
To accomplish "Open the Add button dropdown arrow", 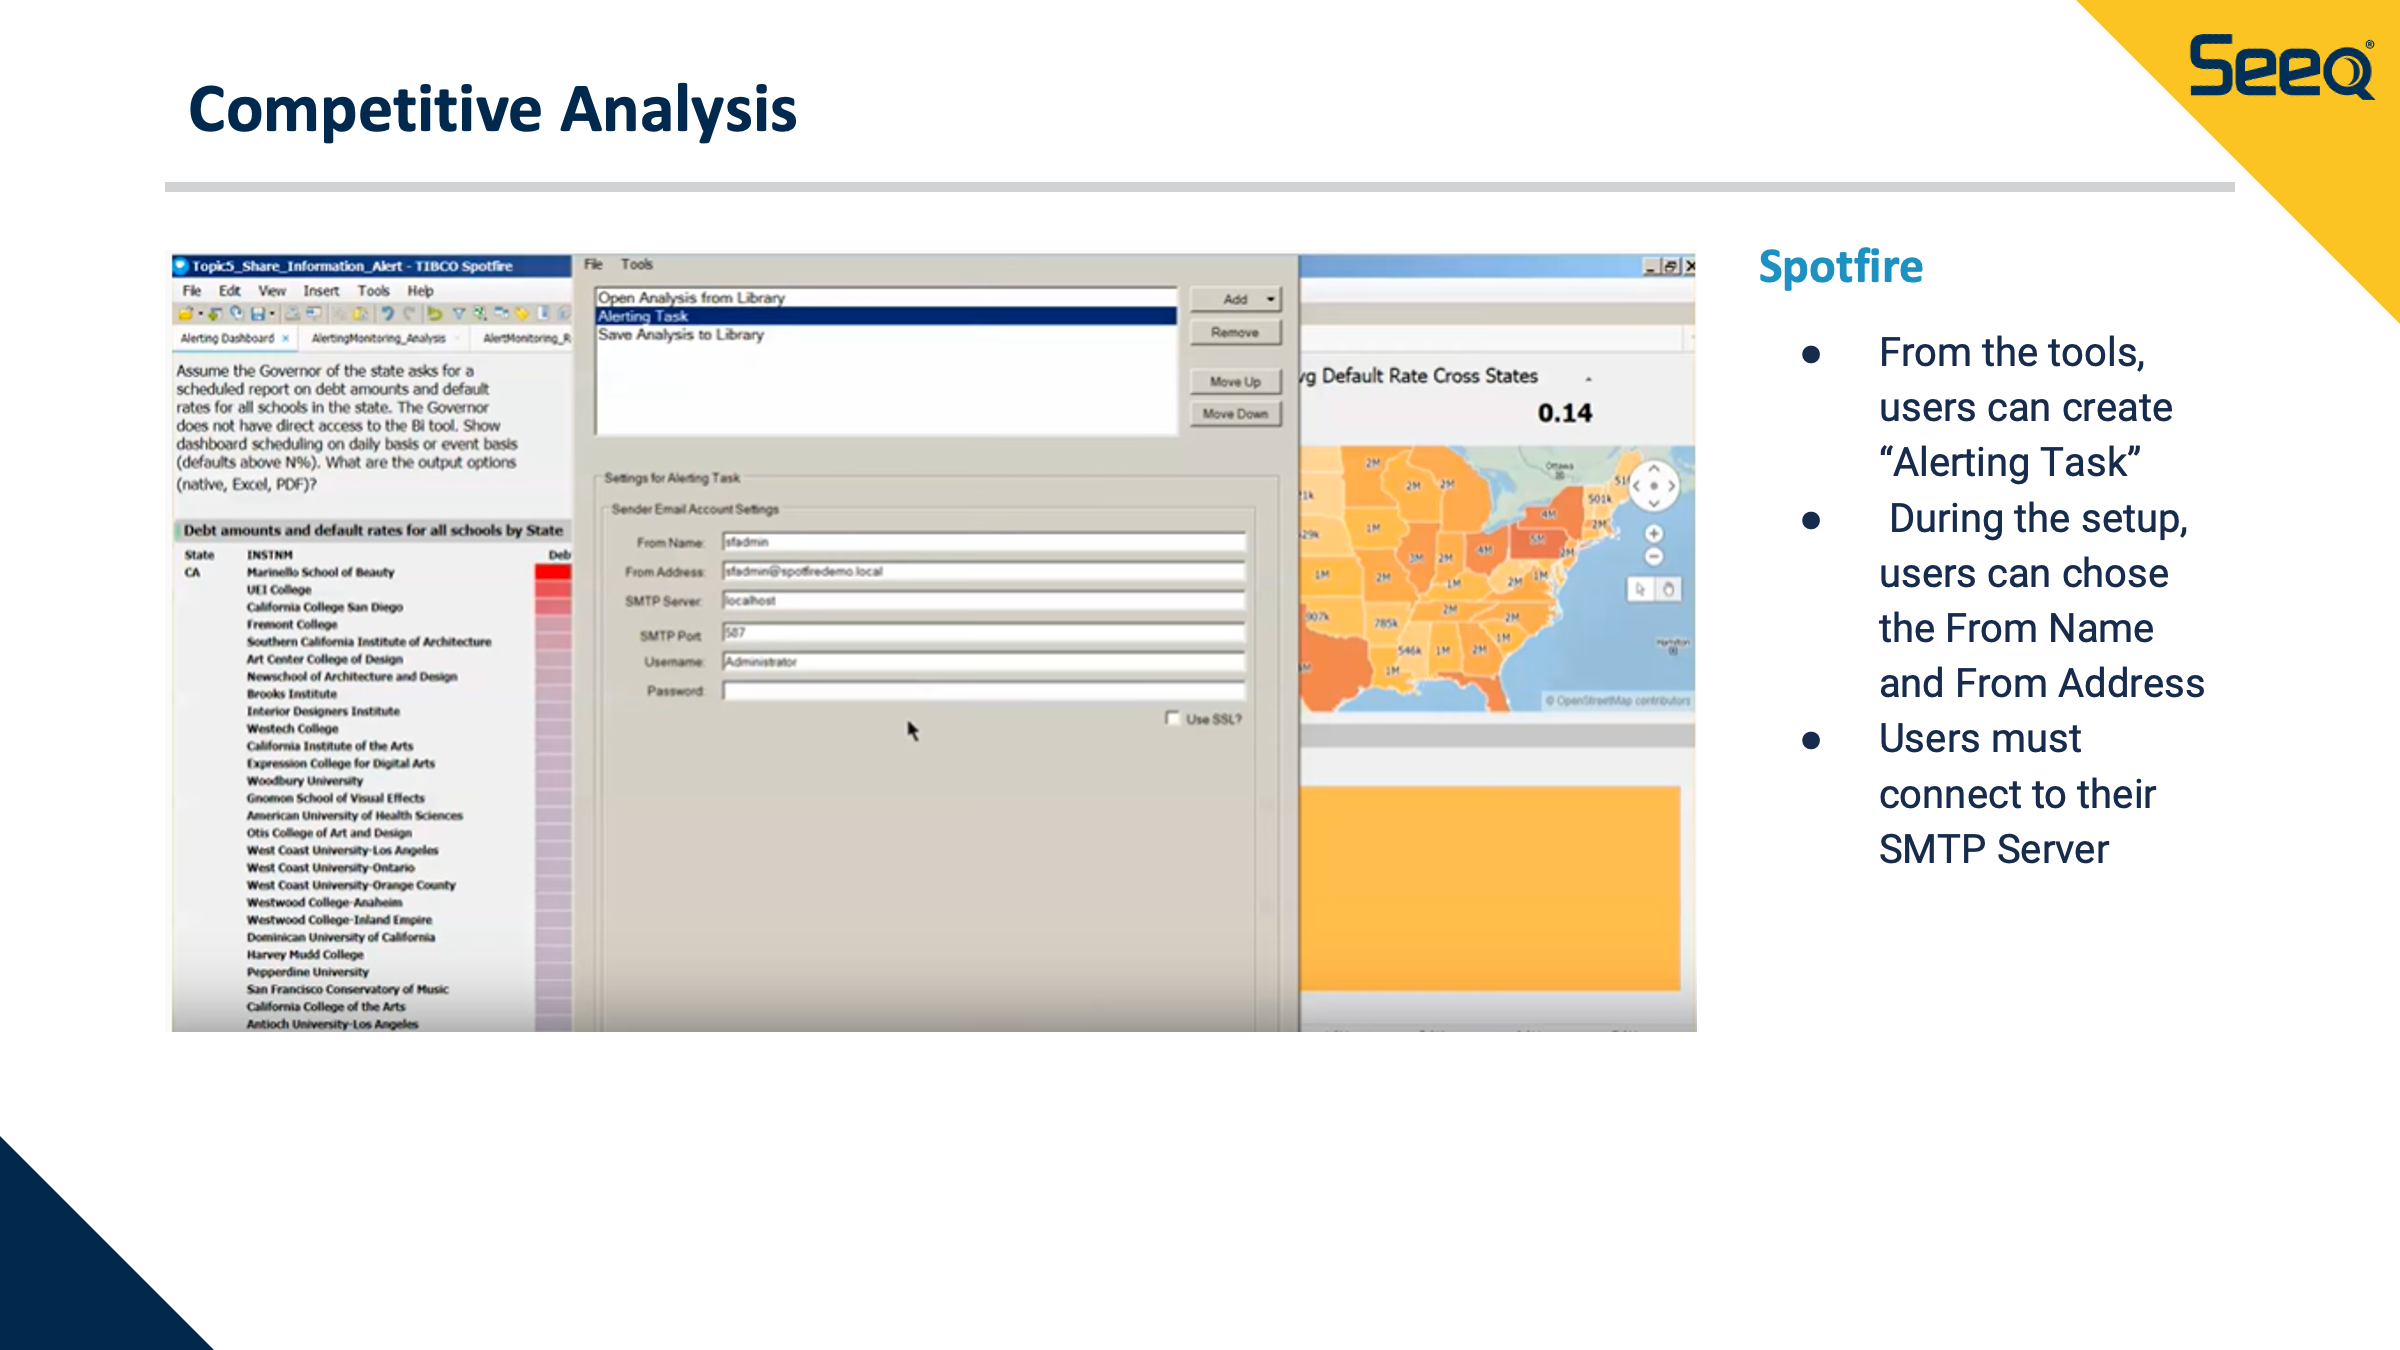I will [1270, 299].
